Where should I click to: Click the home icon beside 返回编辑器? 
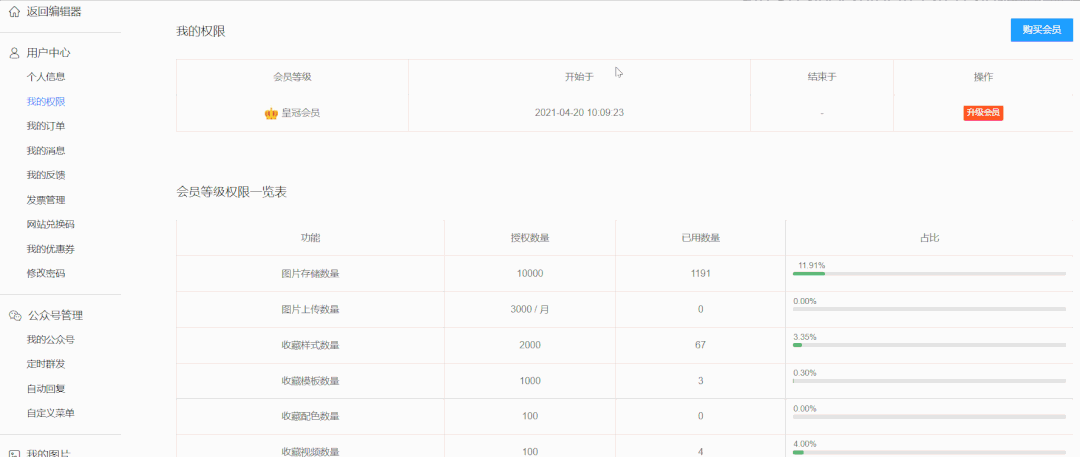[14, 12]
